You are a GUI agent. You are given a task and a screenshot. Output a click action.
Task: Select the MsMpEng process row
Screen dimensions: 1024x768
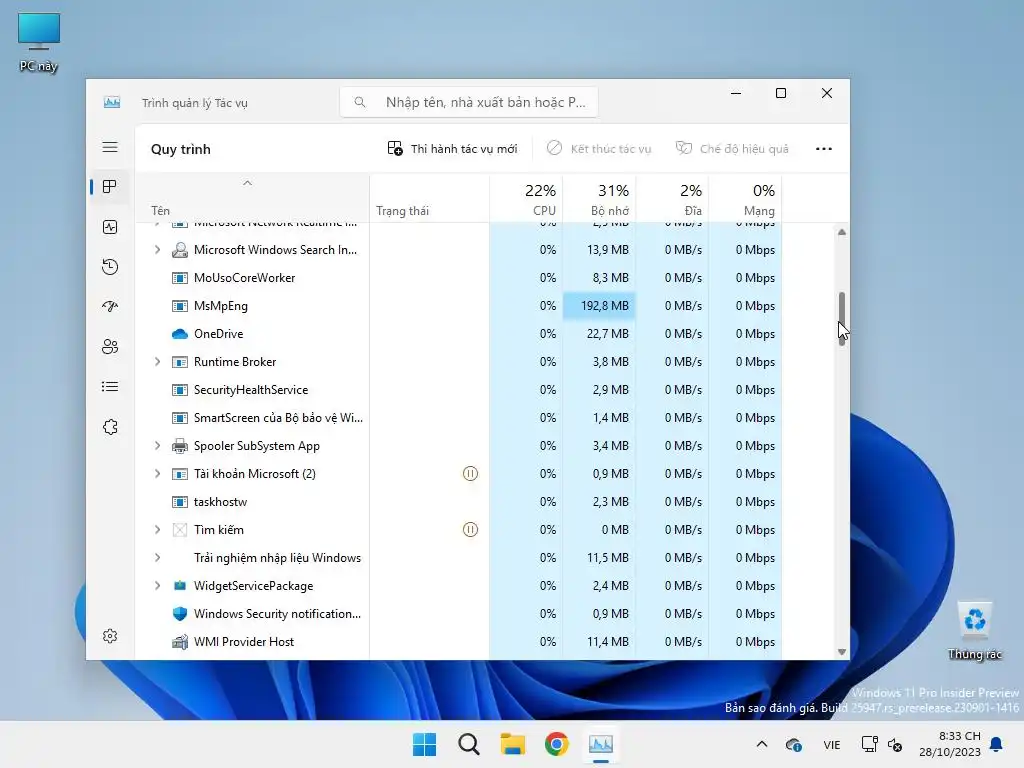click(458, 306)
